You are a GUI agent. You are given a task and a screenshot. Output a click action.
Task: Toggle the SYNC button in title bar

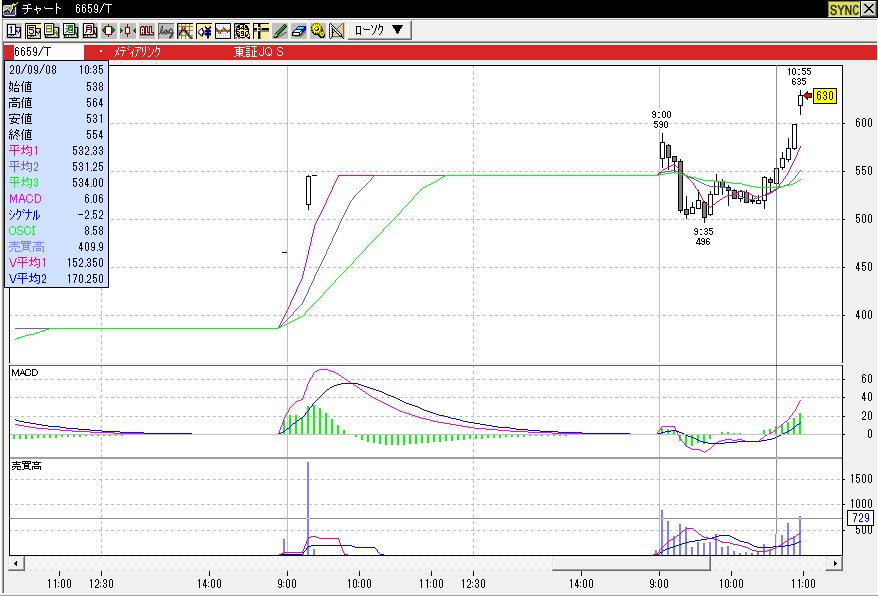pos(843,9)
